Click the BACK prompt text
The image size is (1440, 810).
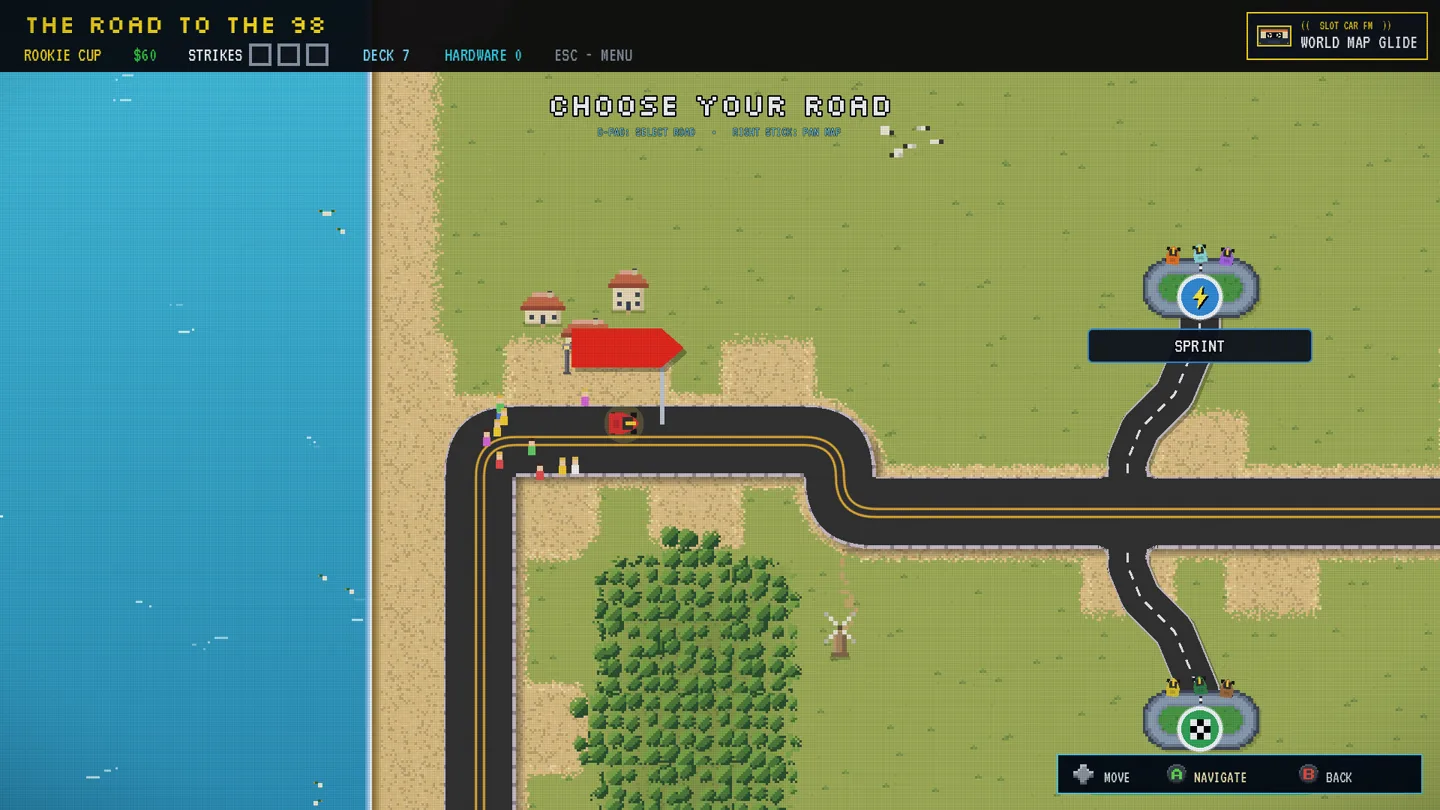point(1338,777)
